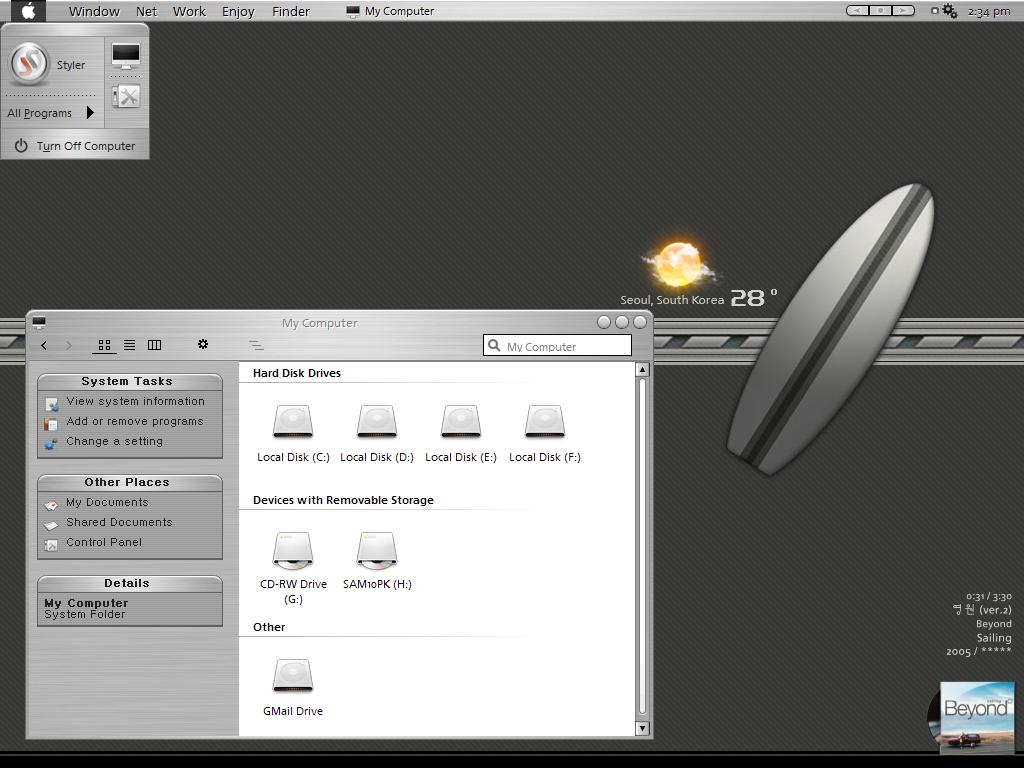The width and height of the screenshot is (1024, 768).
Task: Open Shared Documents link
Action: coord(119,522)
